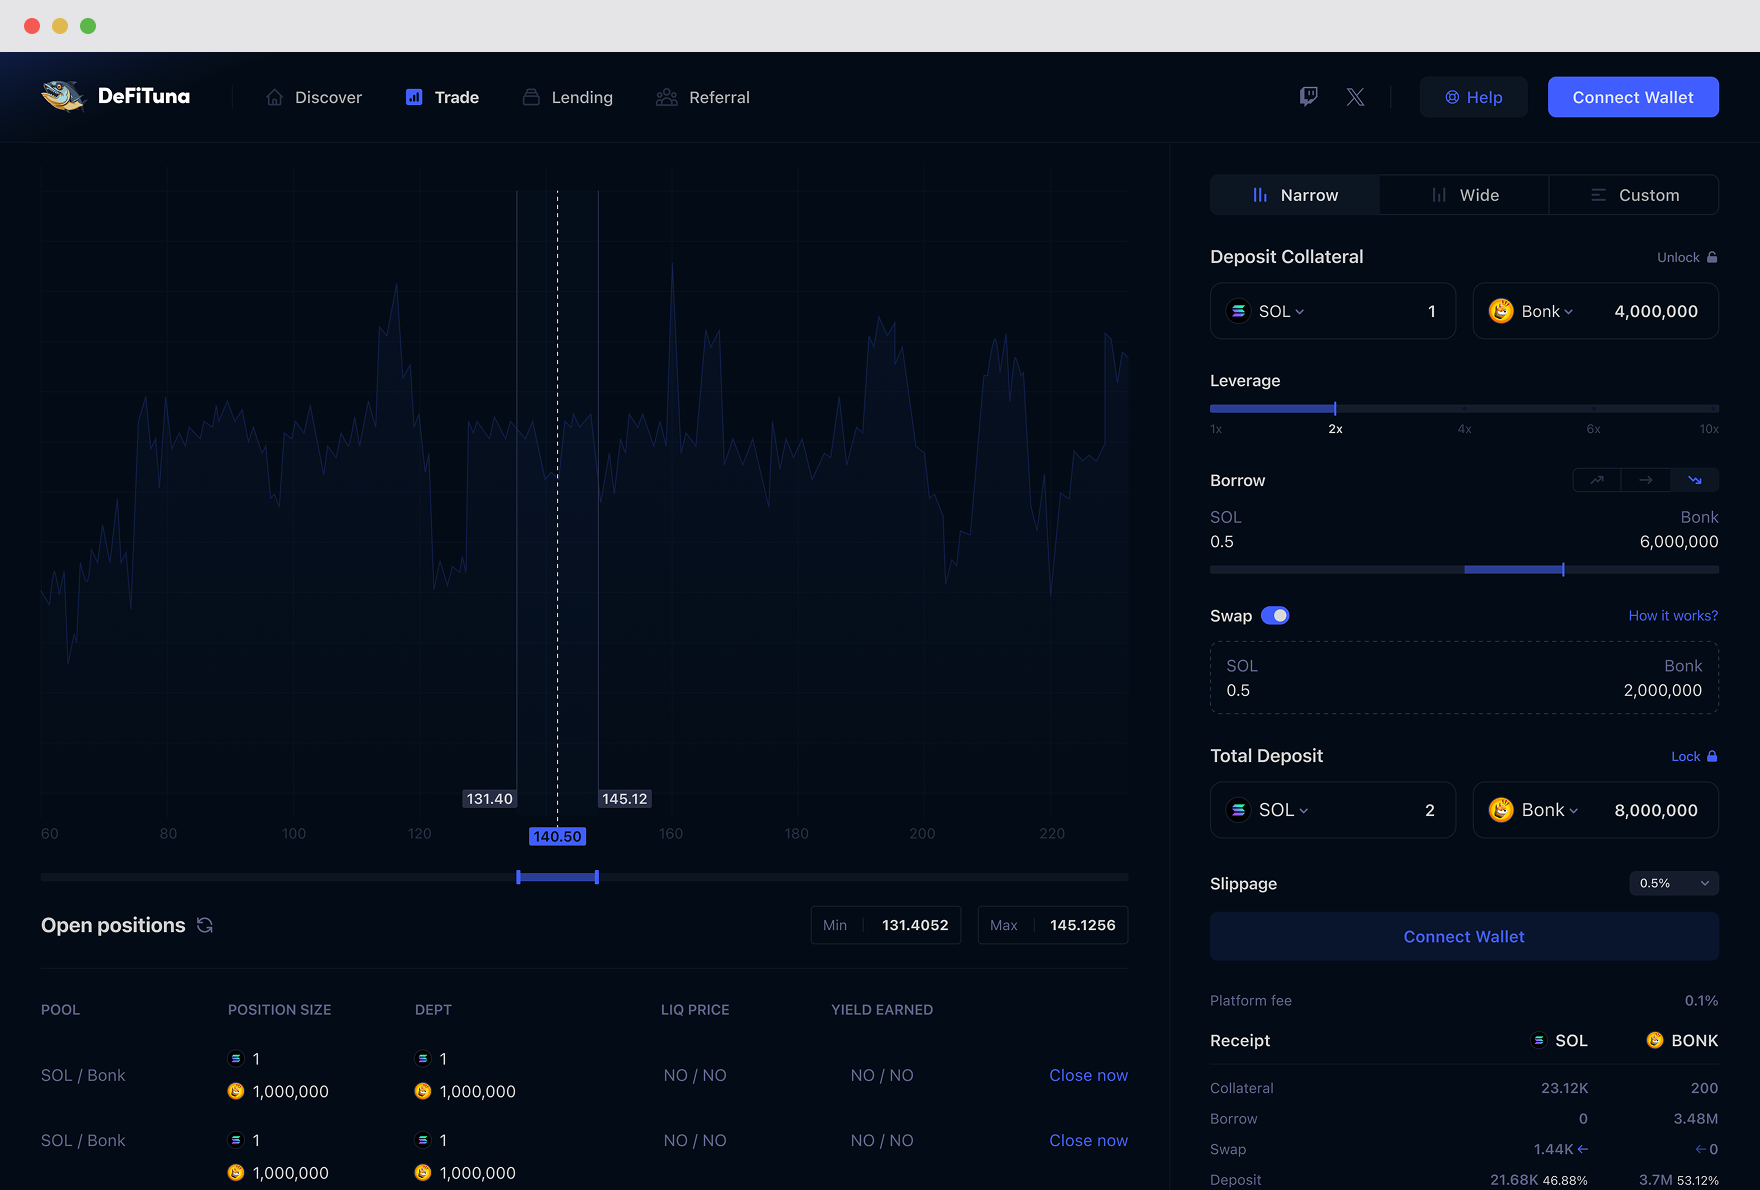Toggle the Swap switch
The width and height of the screenshot is (1760, 1190).
coord(1275,616)
